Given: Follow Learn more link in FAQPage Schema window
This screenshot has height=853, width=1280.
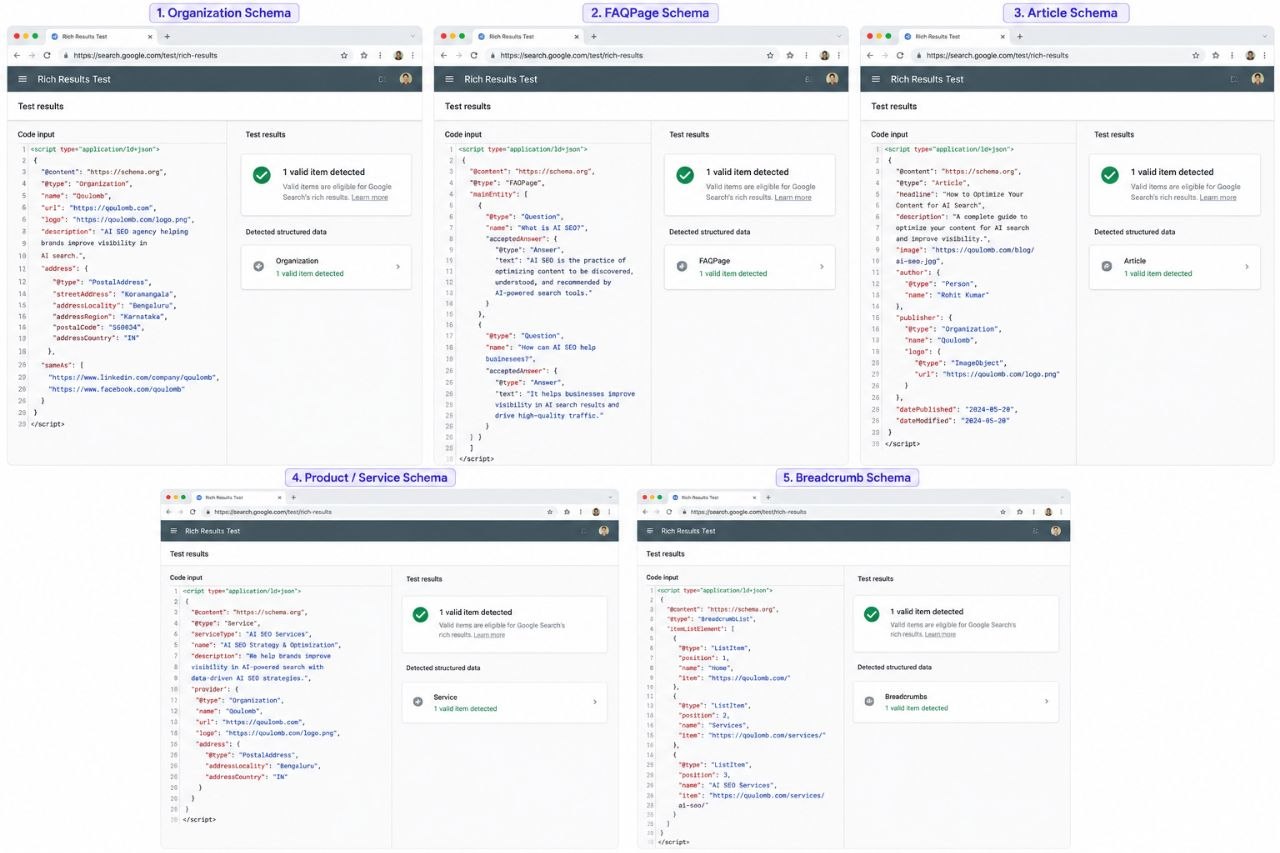Looking at the screenshot, I should [793, 197].
